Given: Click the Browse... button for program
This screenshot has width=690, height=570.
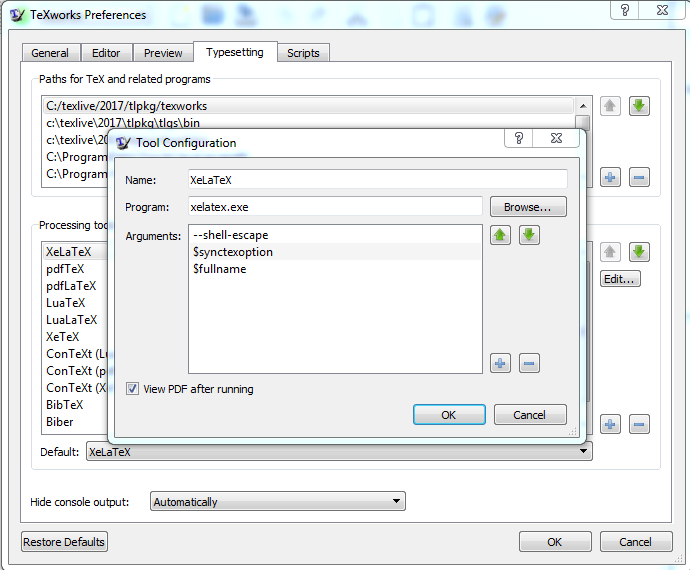Looking at the screenshot, I should 528,207.
